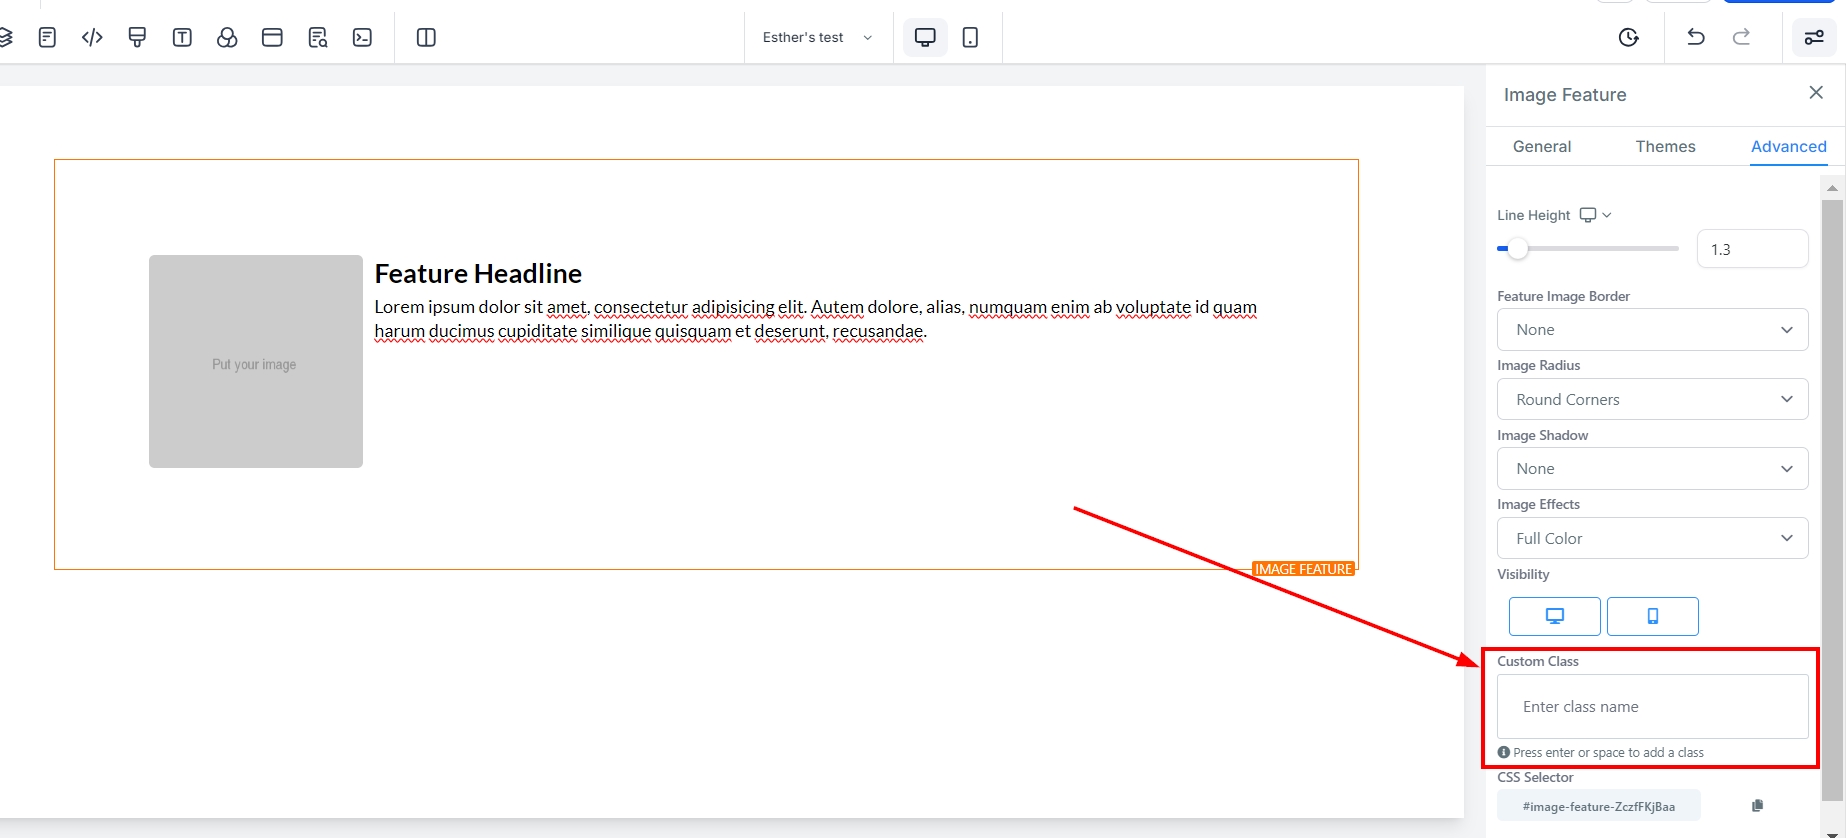
Task: Select the text typography icon
Action: (182, 38)
